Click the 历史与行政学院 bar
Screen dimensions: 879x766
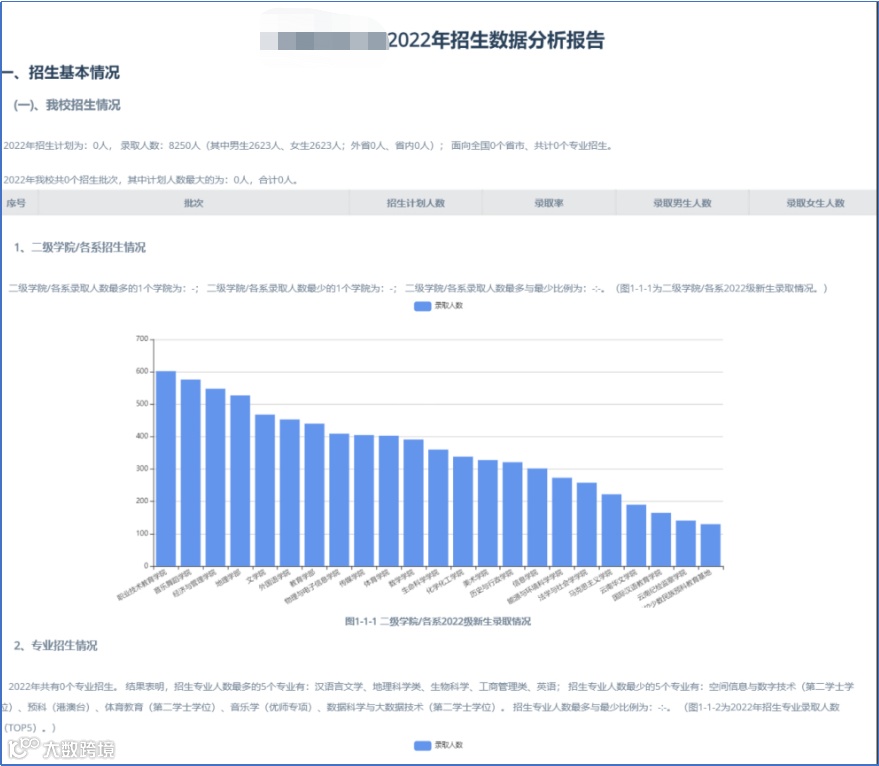pyautogui.click(x=512, y=514)
